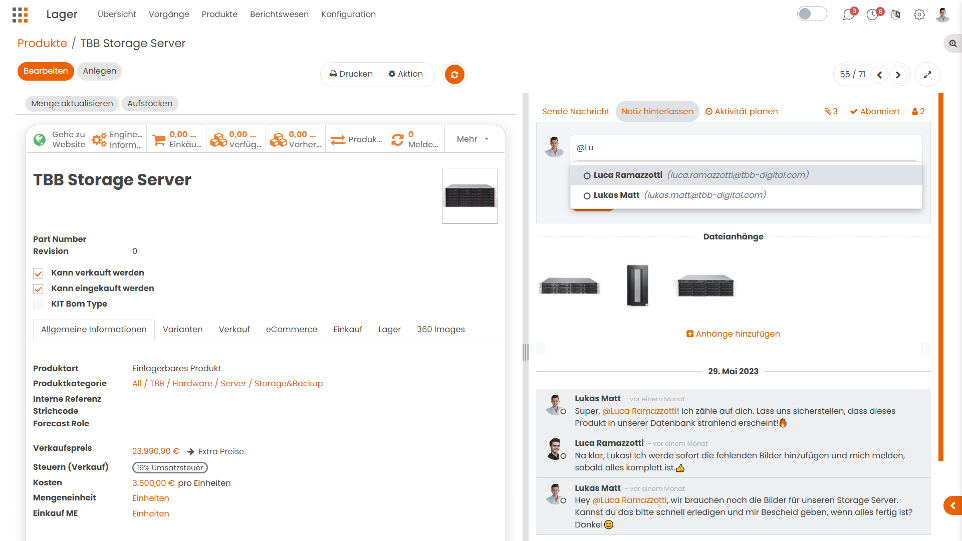This screenshot has width=962, height=541.
Task: Open the product category link
Action: 228,383
